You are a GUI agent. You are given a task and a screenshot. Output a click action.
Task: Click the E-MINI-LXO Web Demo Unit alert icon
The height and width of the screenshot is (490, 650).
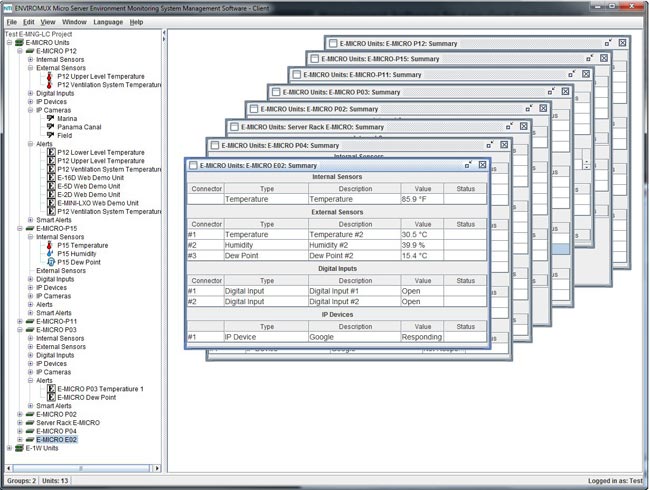[51, 203]
